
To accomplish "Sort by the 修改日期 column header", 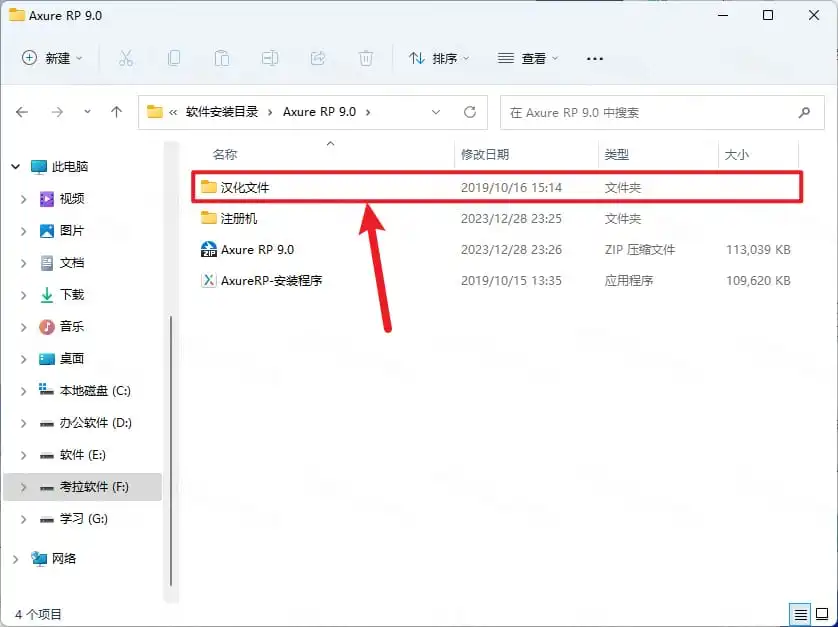I will 485,155.
